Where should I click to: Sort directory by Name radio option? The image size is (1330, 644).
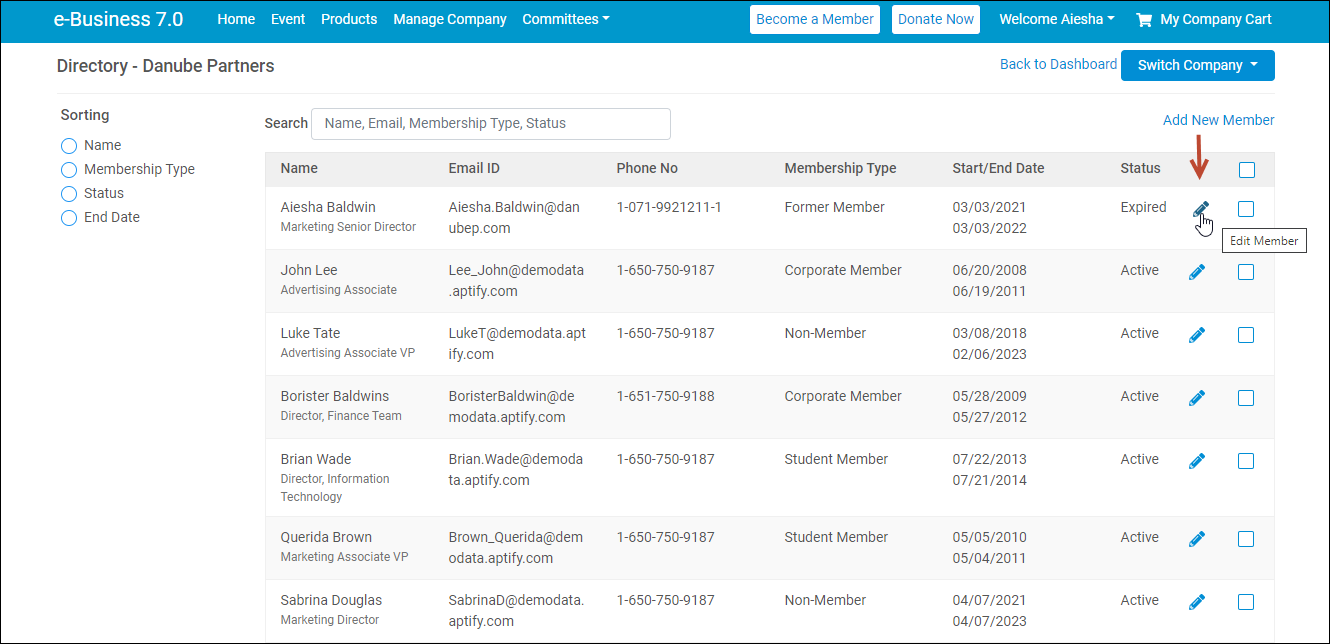[69, 146]
